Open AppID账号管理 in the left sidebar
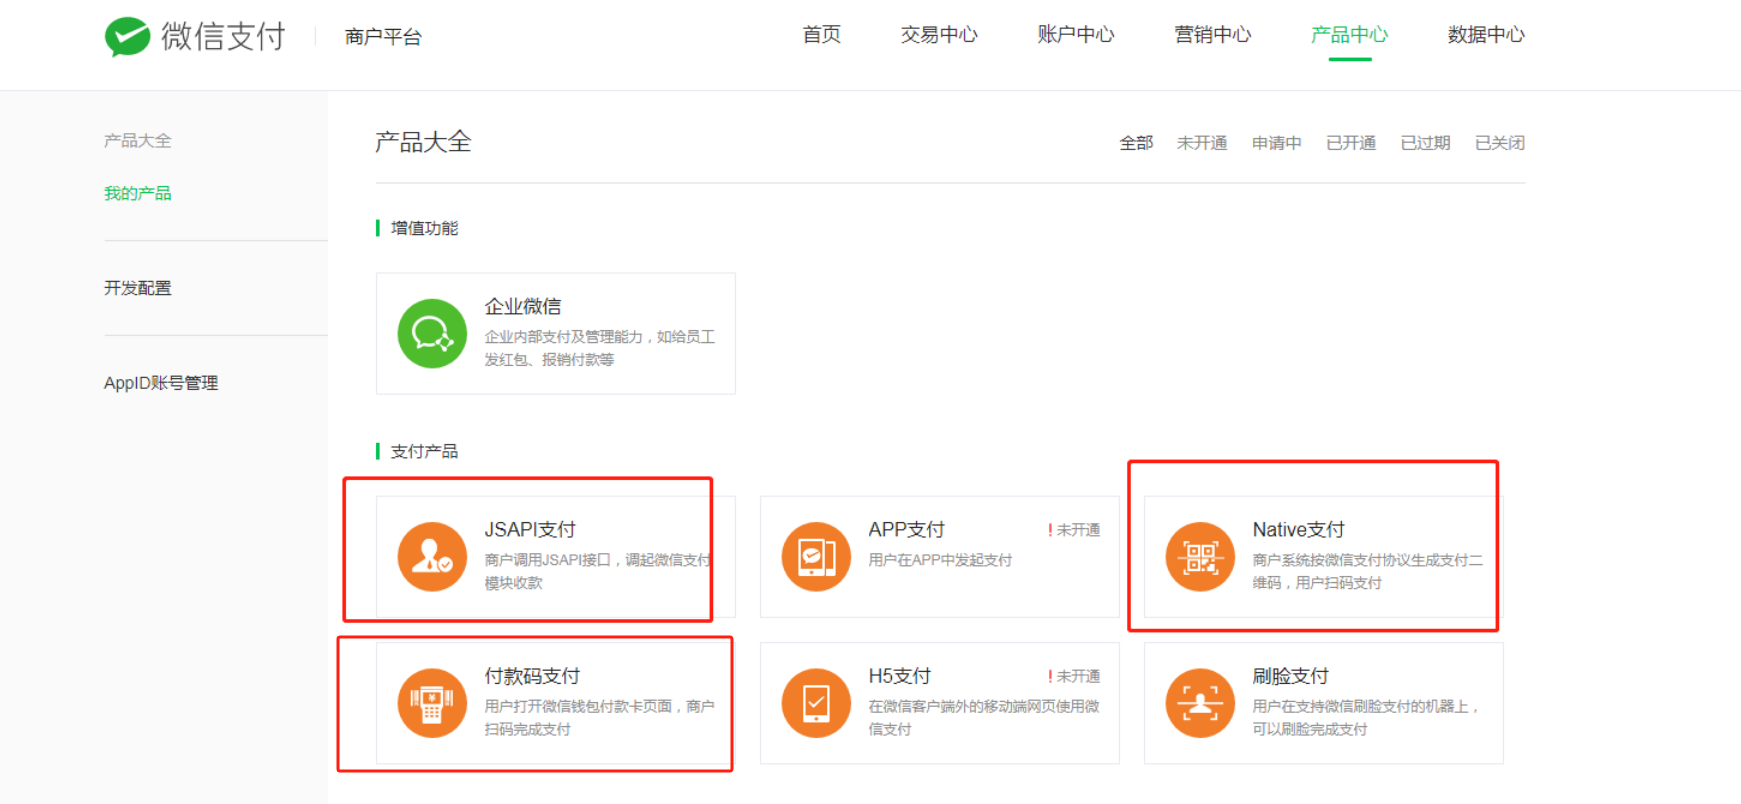The width and height of the screenshot is (1741, 804). point(161,383)
